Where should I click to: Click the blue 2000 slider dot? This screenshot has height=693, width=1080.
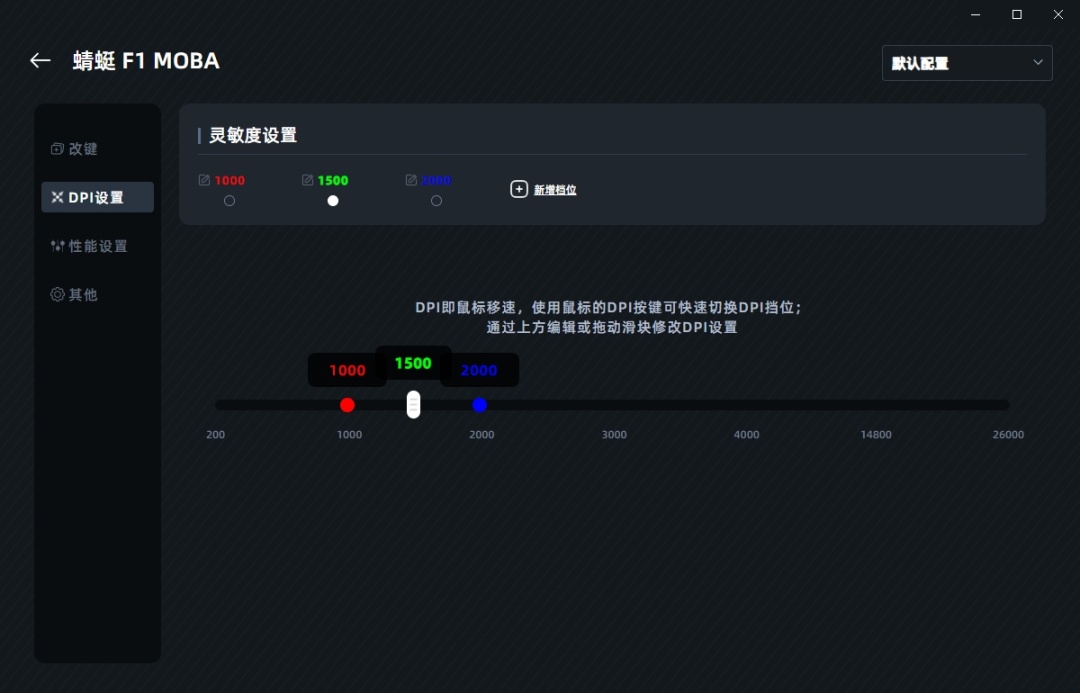[x=479, y=405]
